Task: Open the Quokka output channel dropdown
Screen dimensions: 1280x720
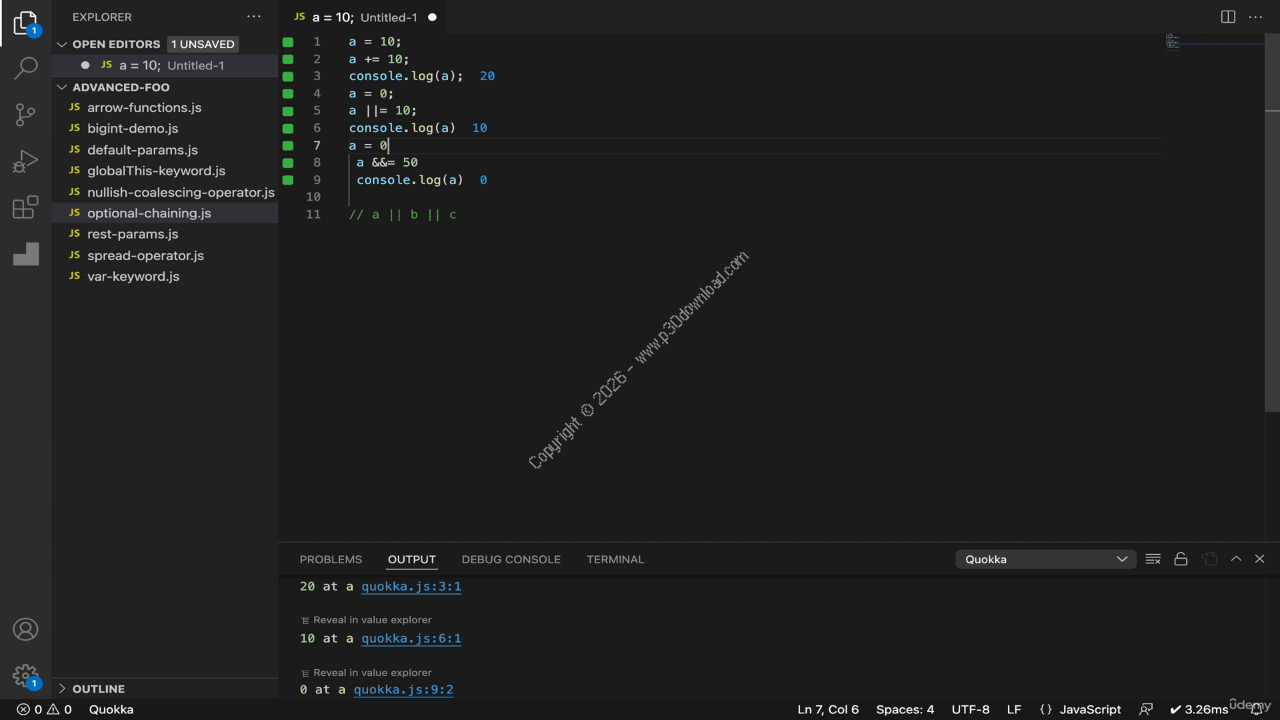Action: tap(1045, 559)
